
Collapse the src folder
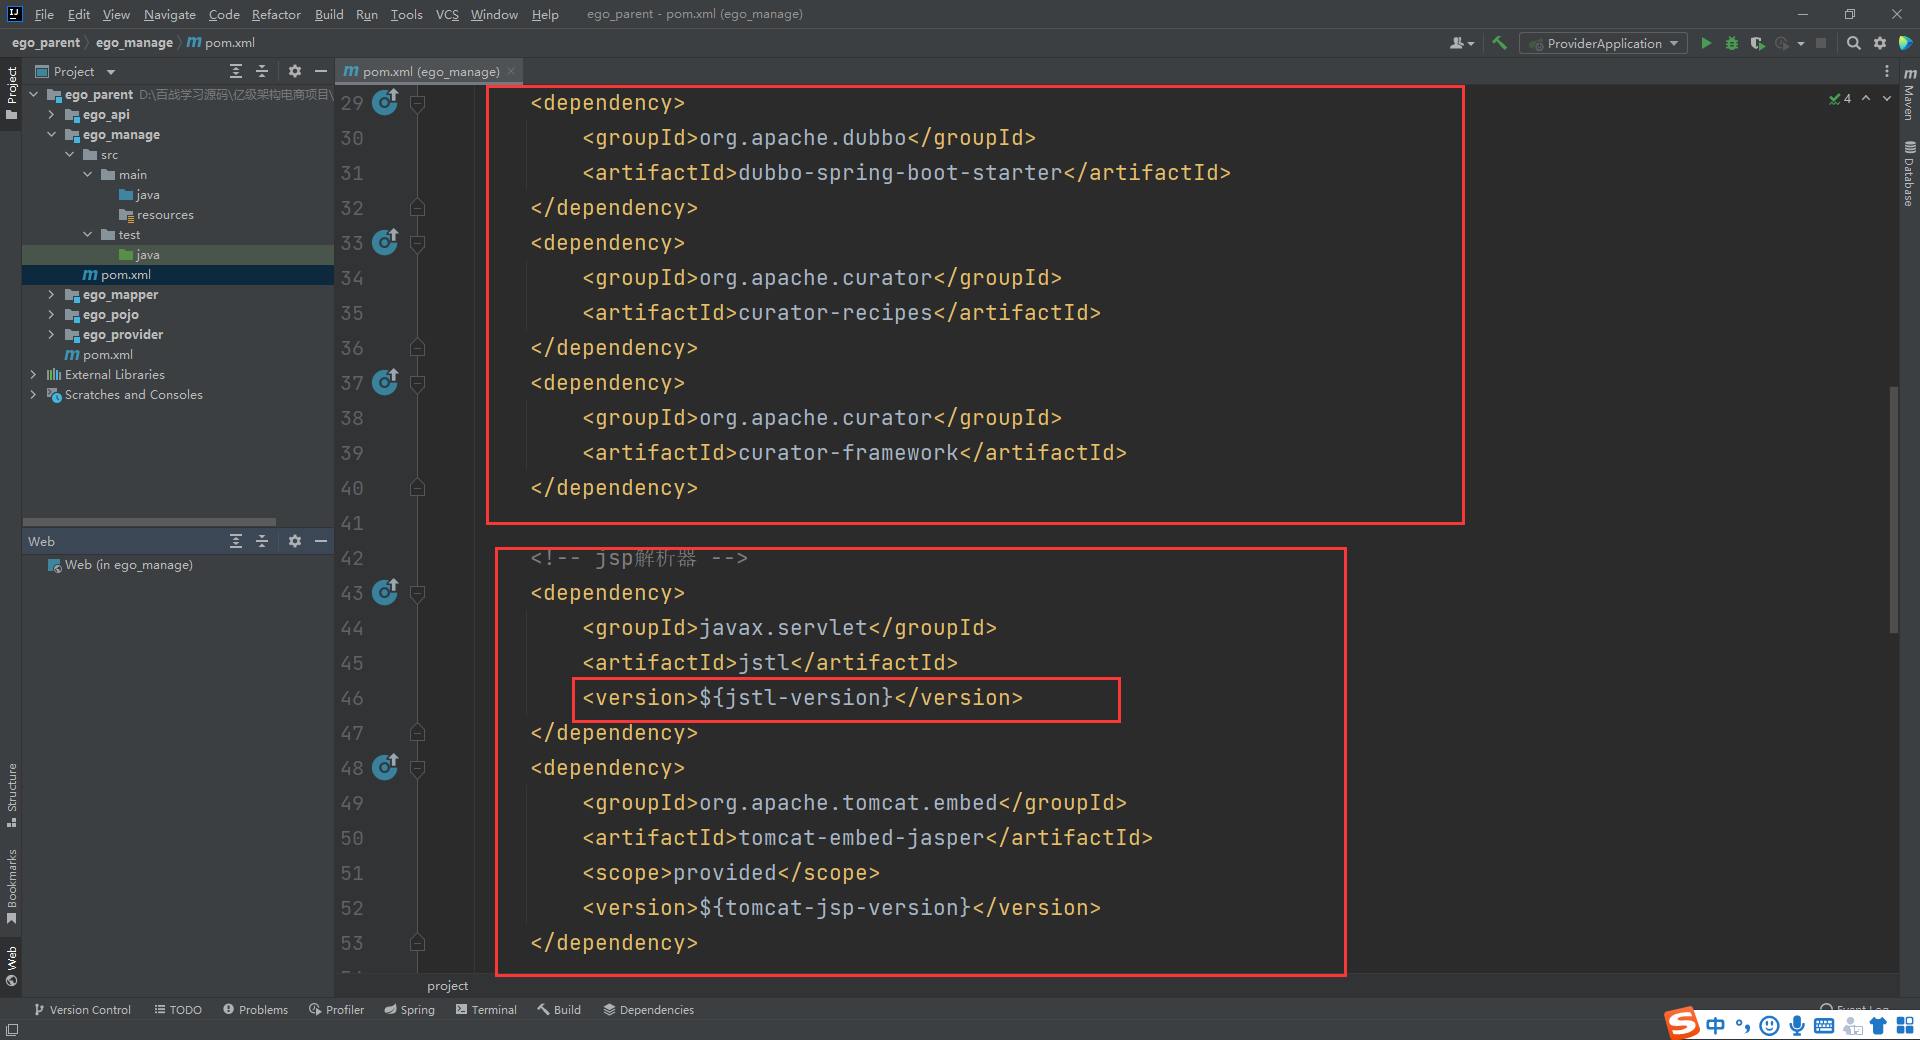[69, 154]
